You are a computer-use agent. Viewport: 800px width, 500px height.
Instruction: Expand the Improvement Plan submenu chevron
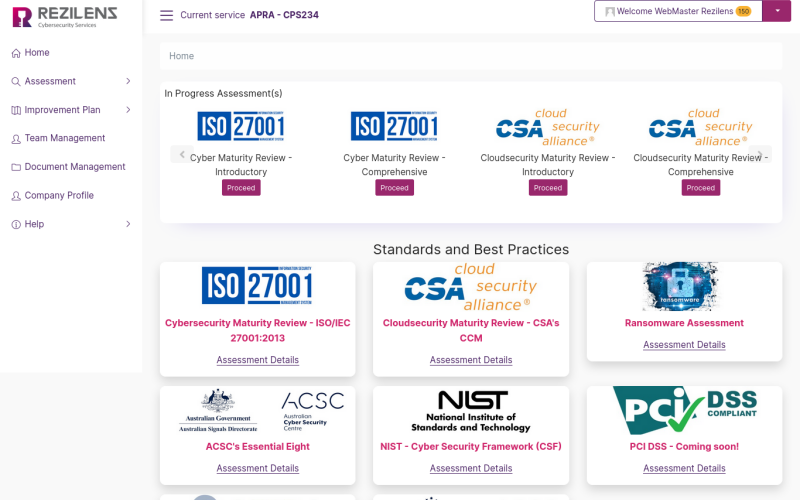coord(128,110)
